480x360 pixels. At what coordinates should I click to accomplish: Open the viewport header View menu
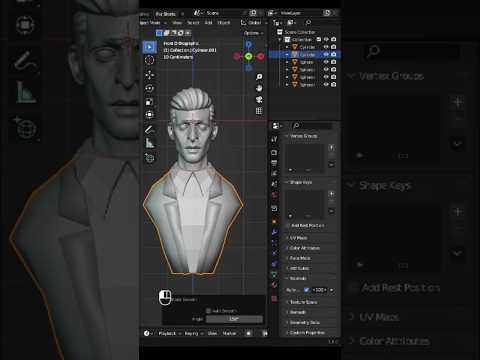[x=177, y=23]
